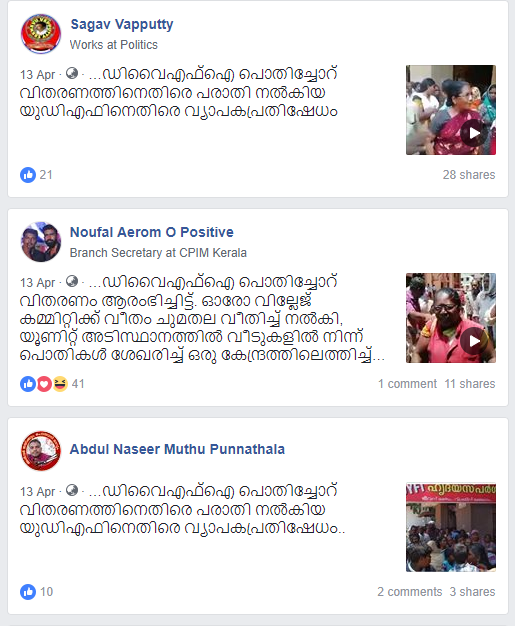The width and height of the screenshot is (515, 626).
Task: Click the public globe icon on Abdul Naseer's post
Action: pos(72,490)
